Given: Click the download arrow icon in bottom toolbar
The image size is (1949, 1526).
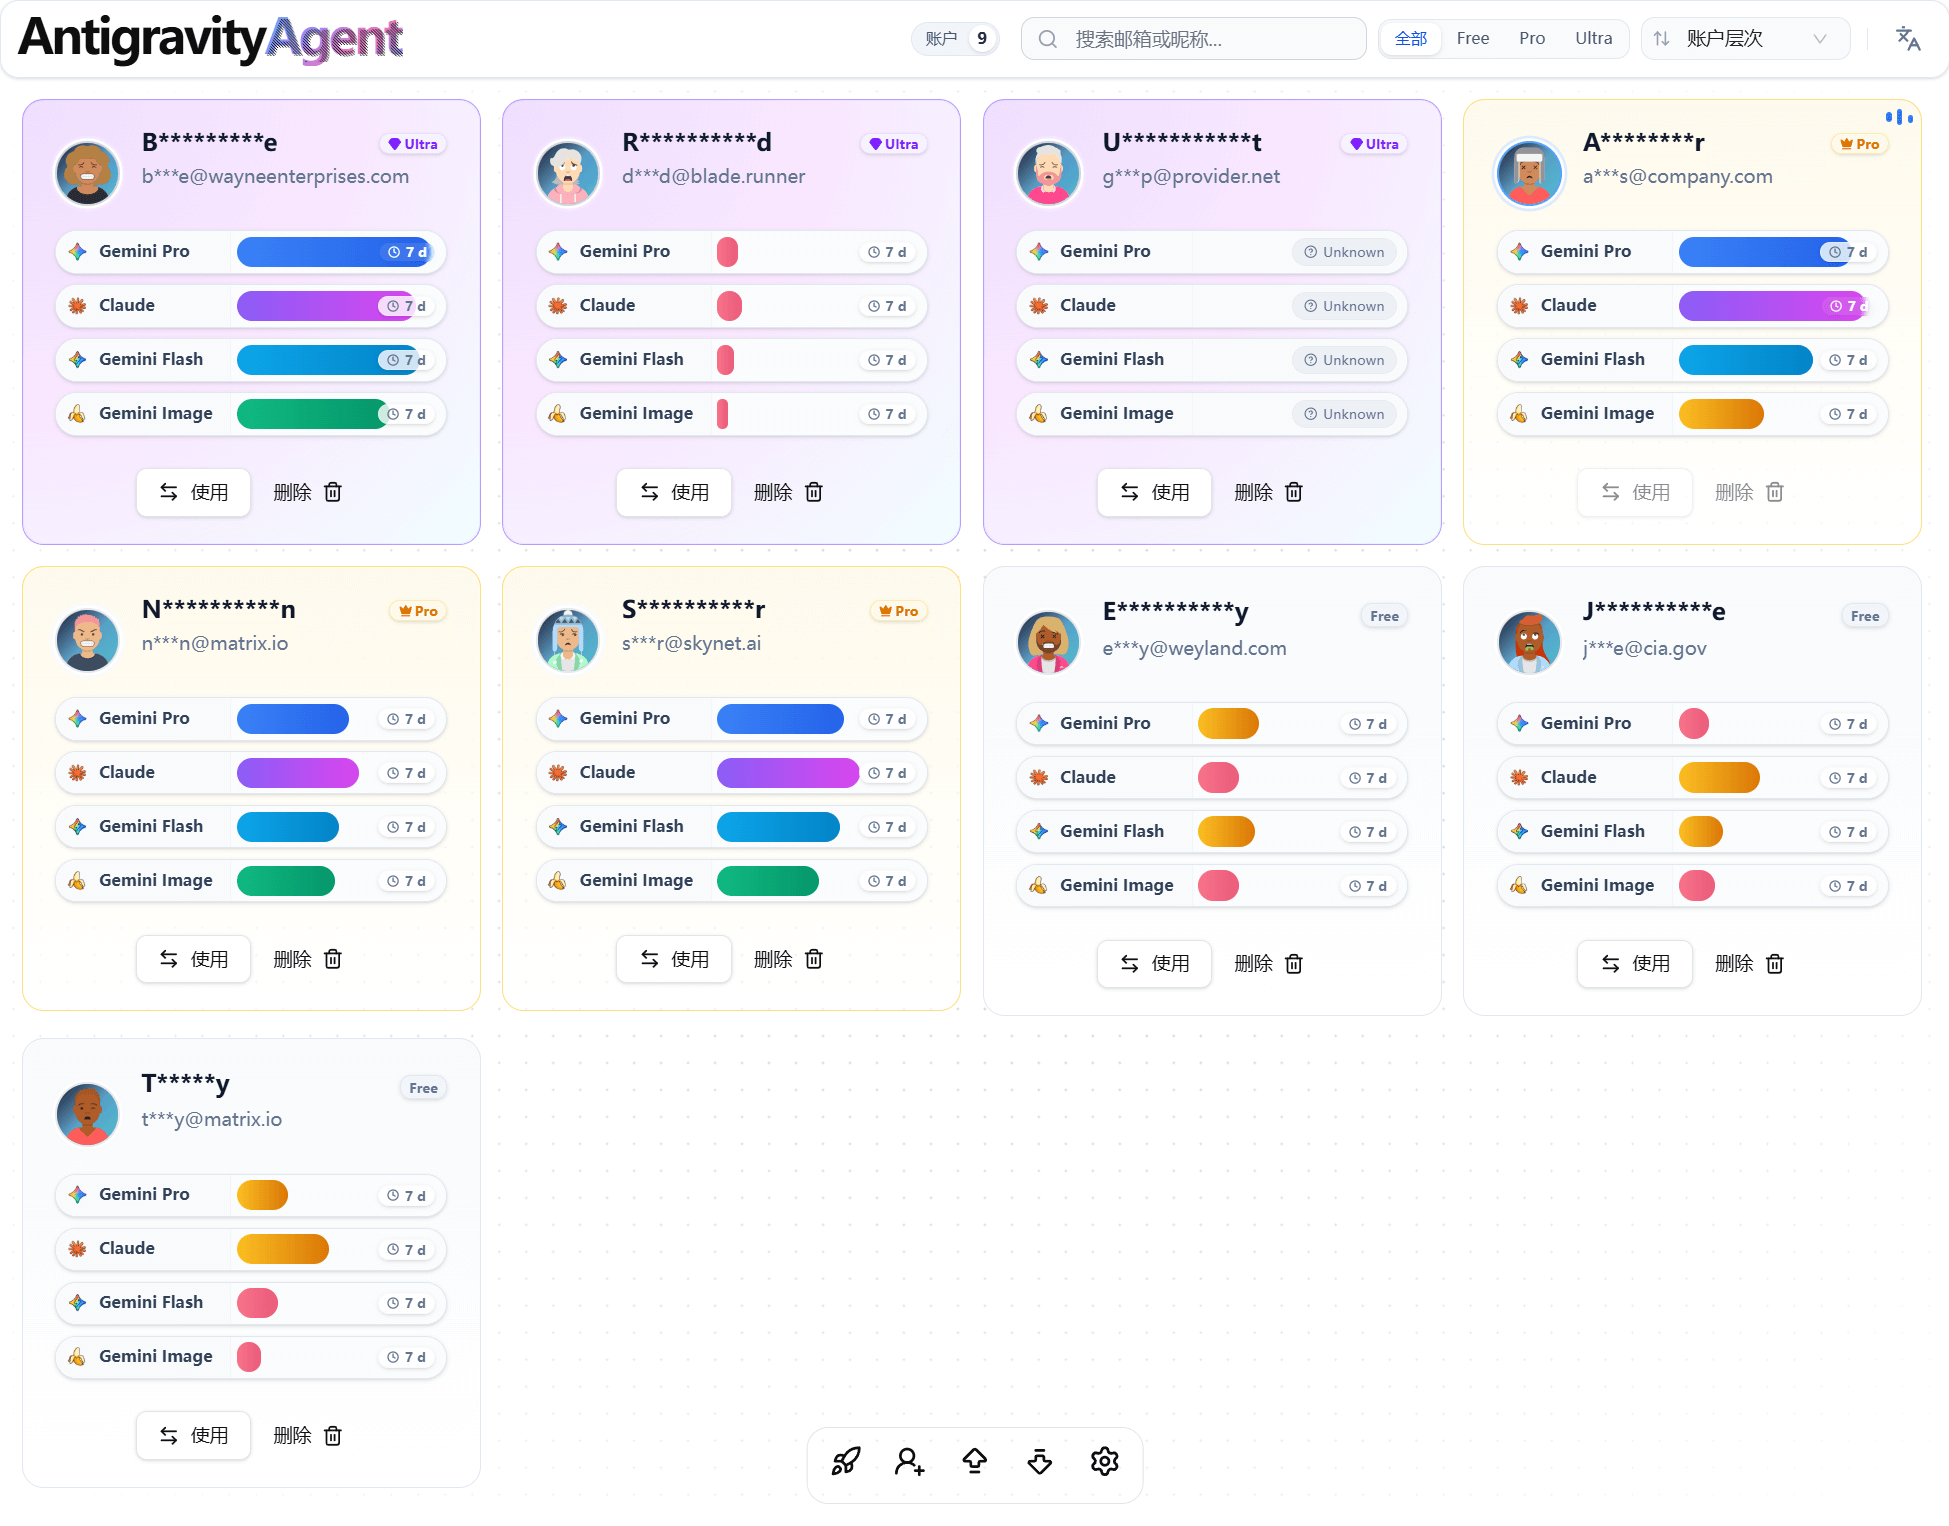Looking at the screenshot, I should pyautogui.click(x=1040, y=1462).
